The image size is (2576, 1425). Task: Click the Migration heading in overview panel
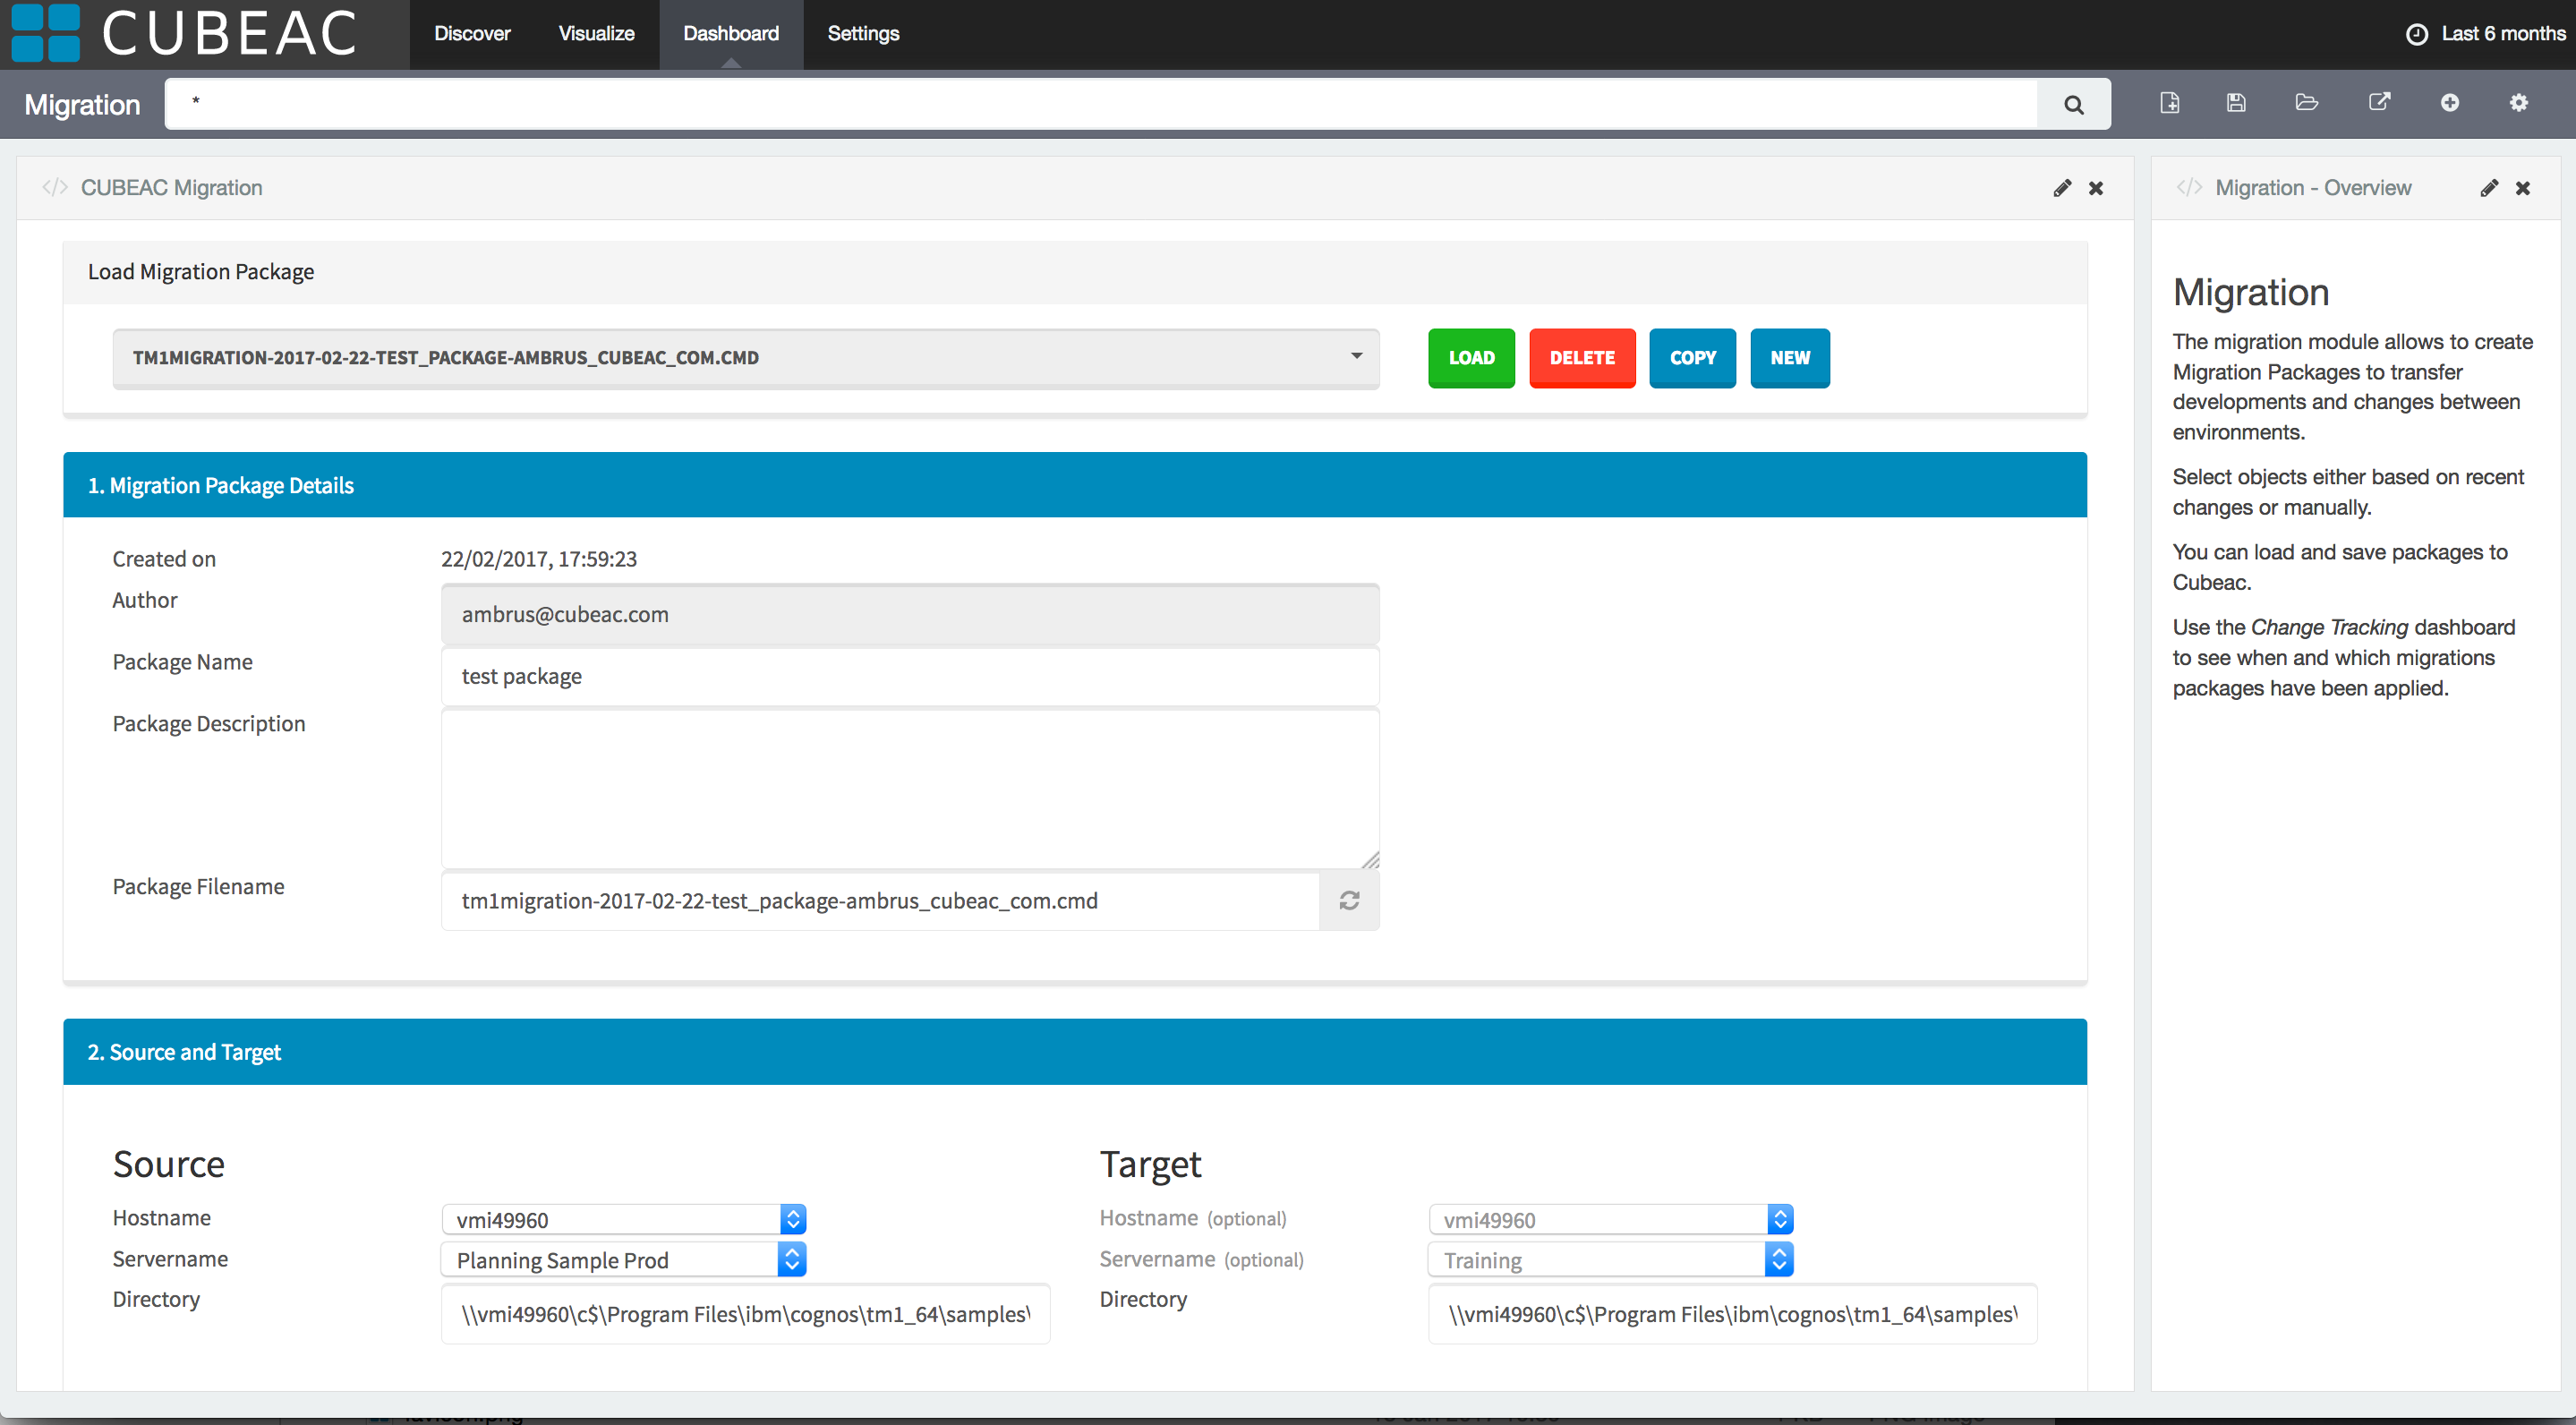pos(2251,292)
